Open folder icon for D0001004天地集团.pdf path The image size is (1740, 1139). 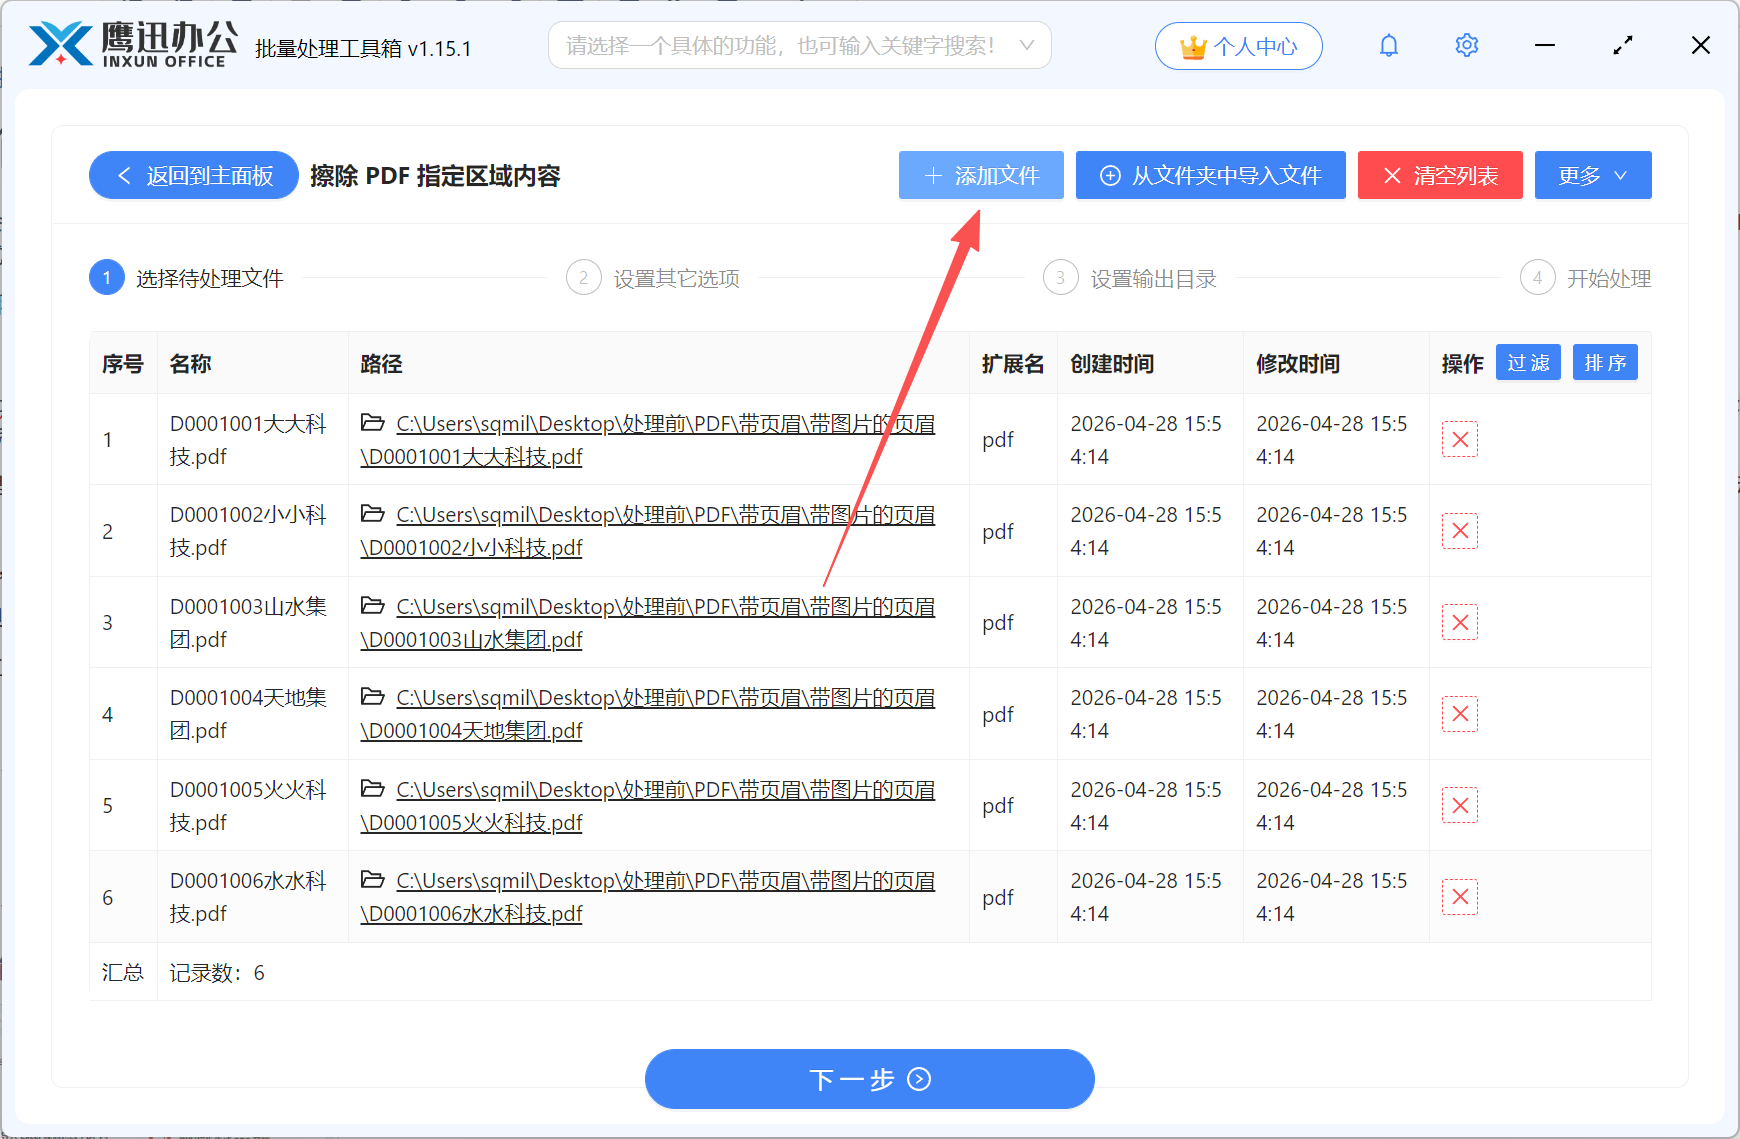(373, 697)
